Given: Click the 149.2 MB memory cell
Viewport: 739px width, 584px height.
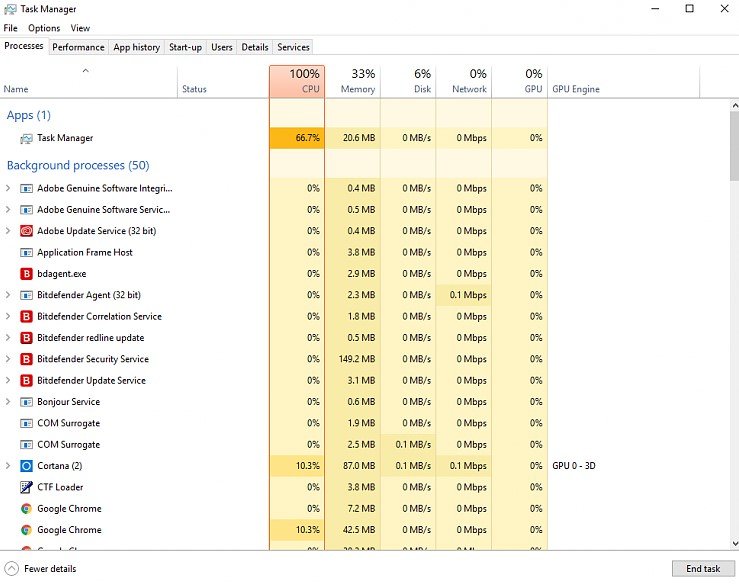Looking at the screenshot, I should click(x=353, y=359).
